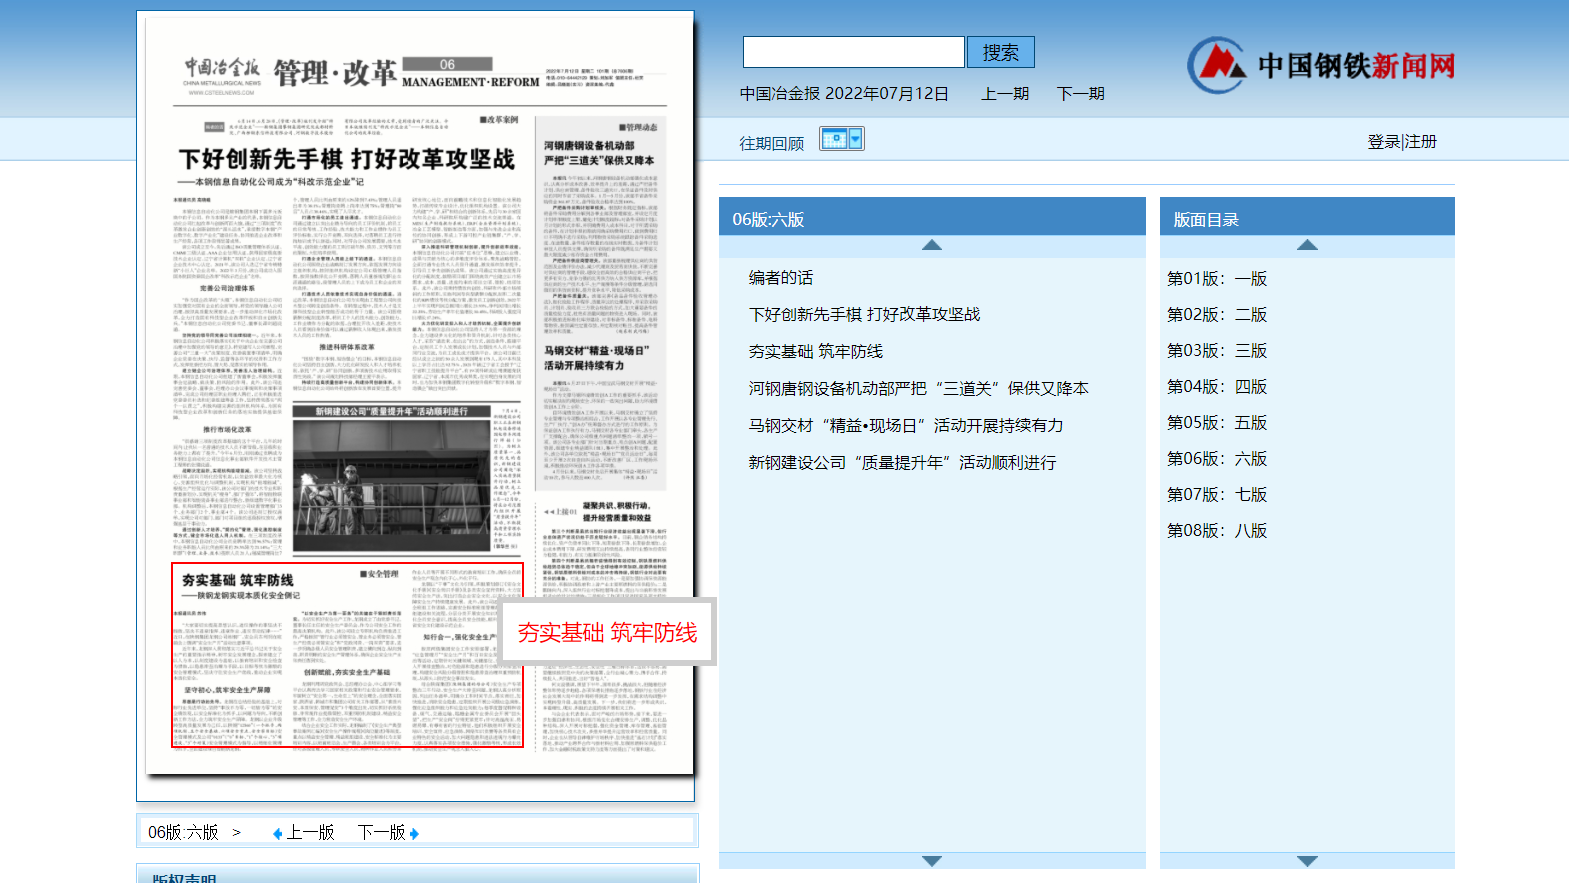Click 往期回顾 label

(772, 143)
